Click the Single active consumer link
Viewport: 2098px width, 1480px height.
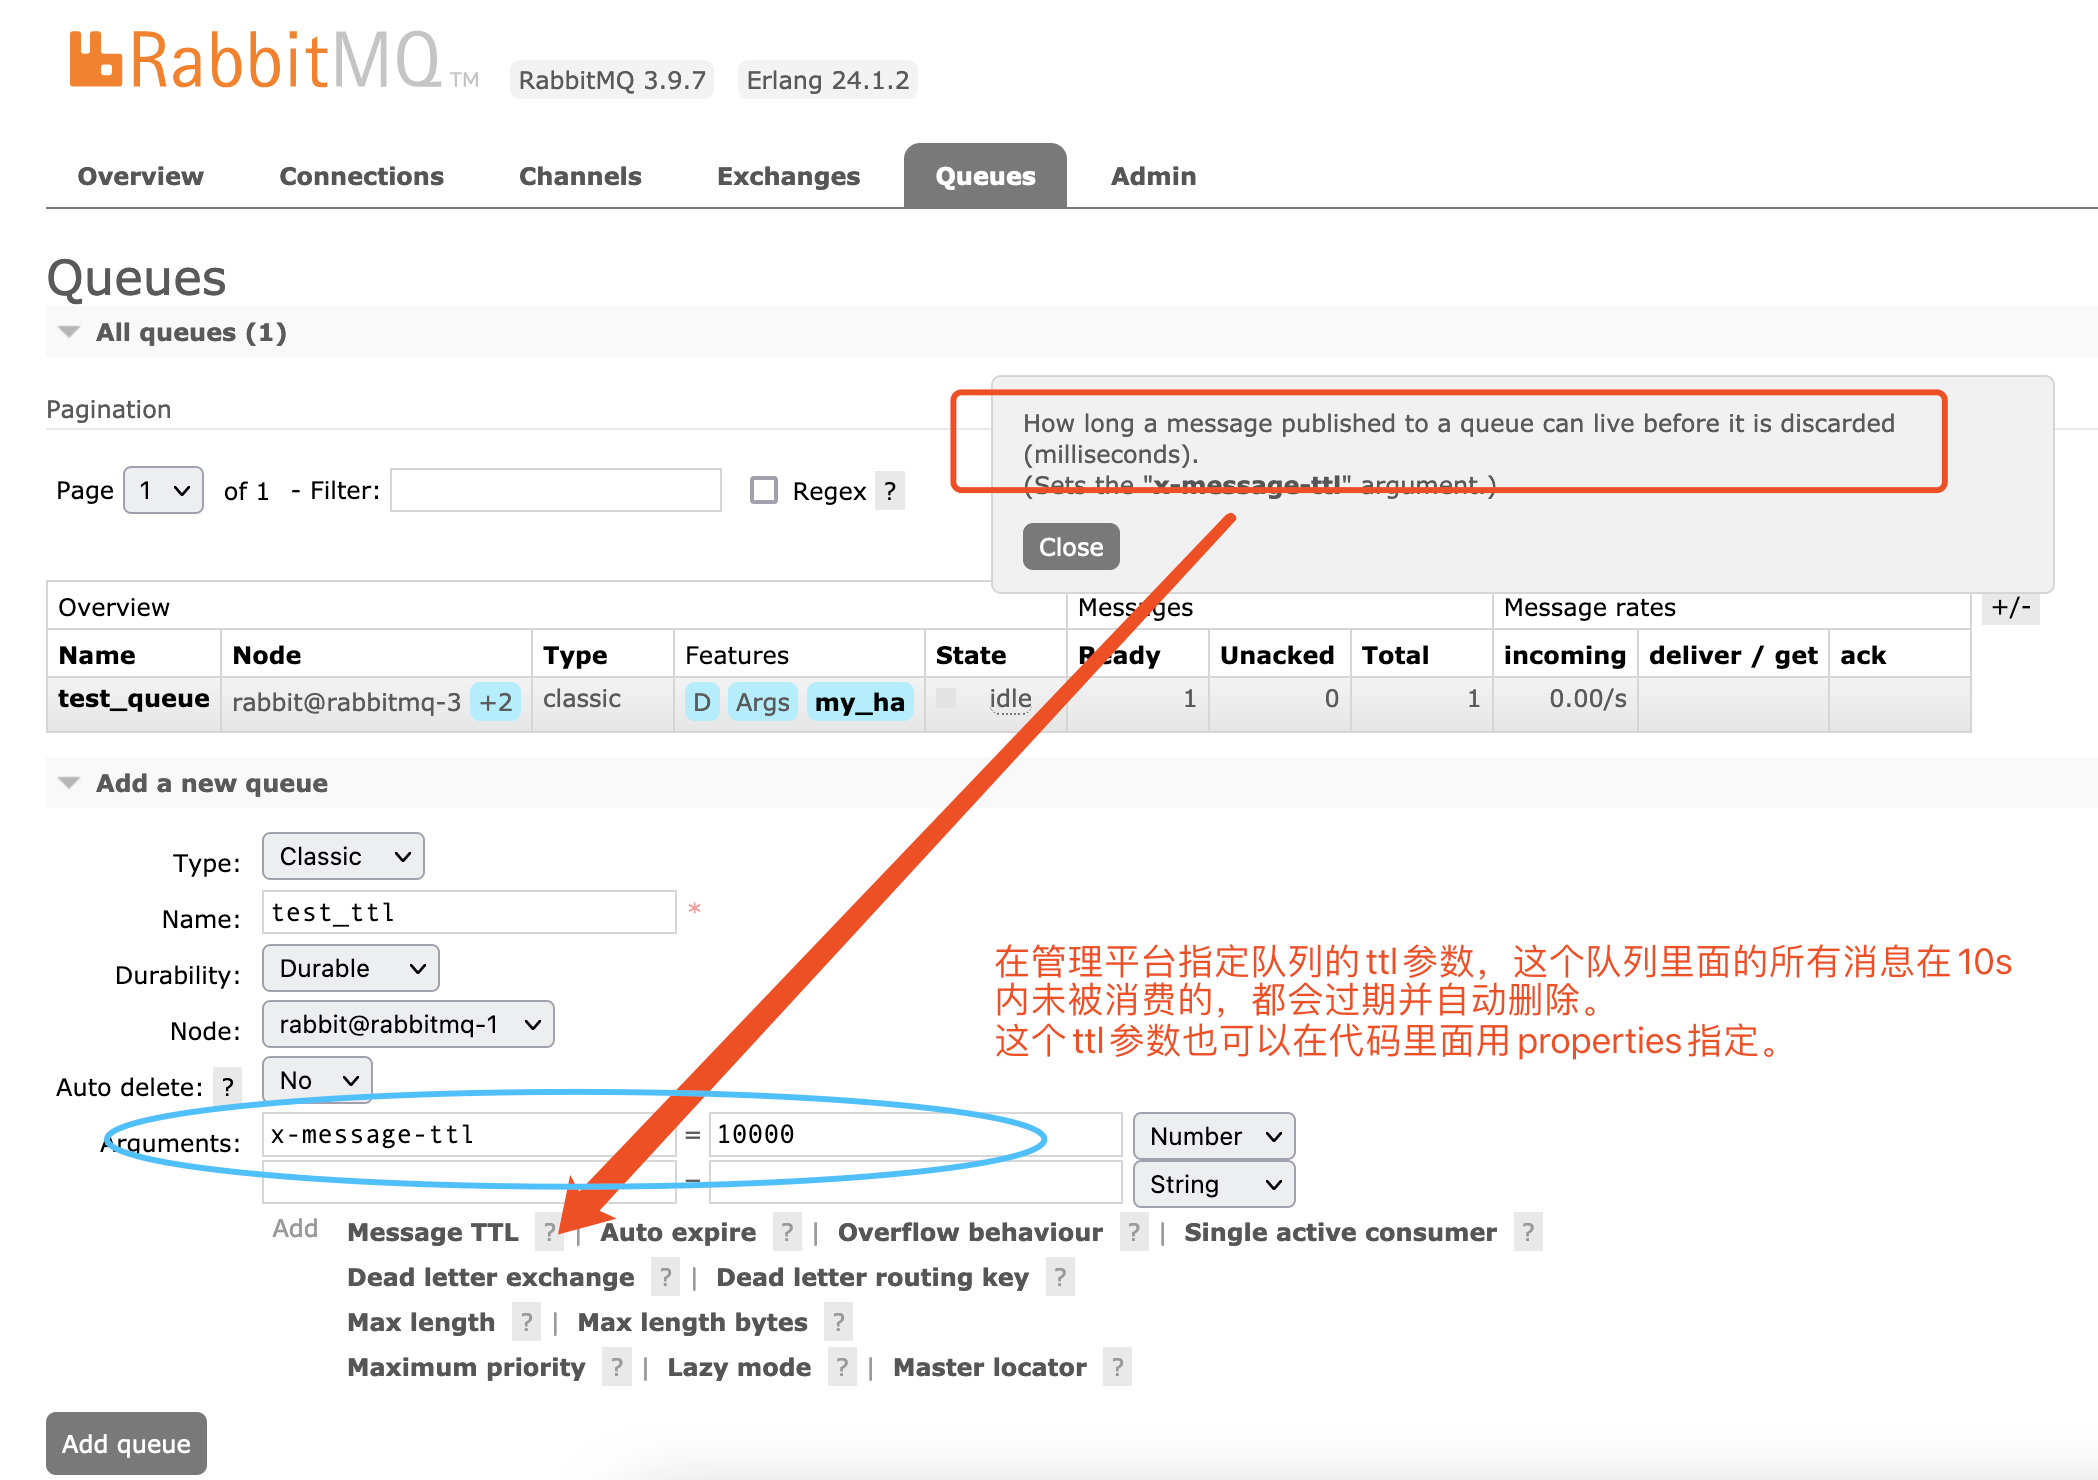click(1340, 1232)
